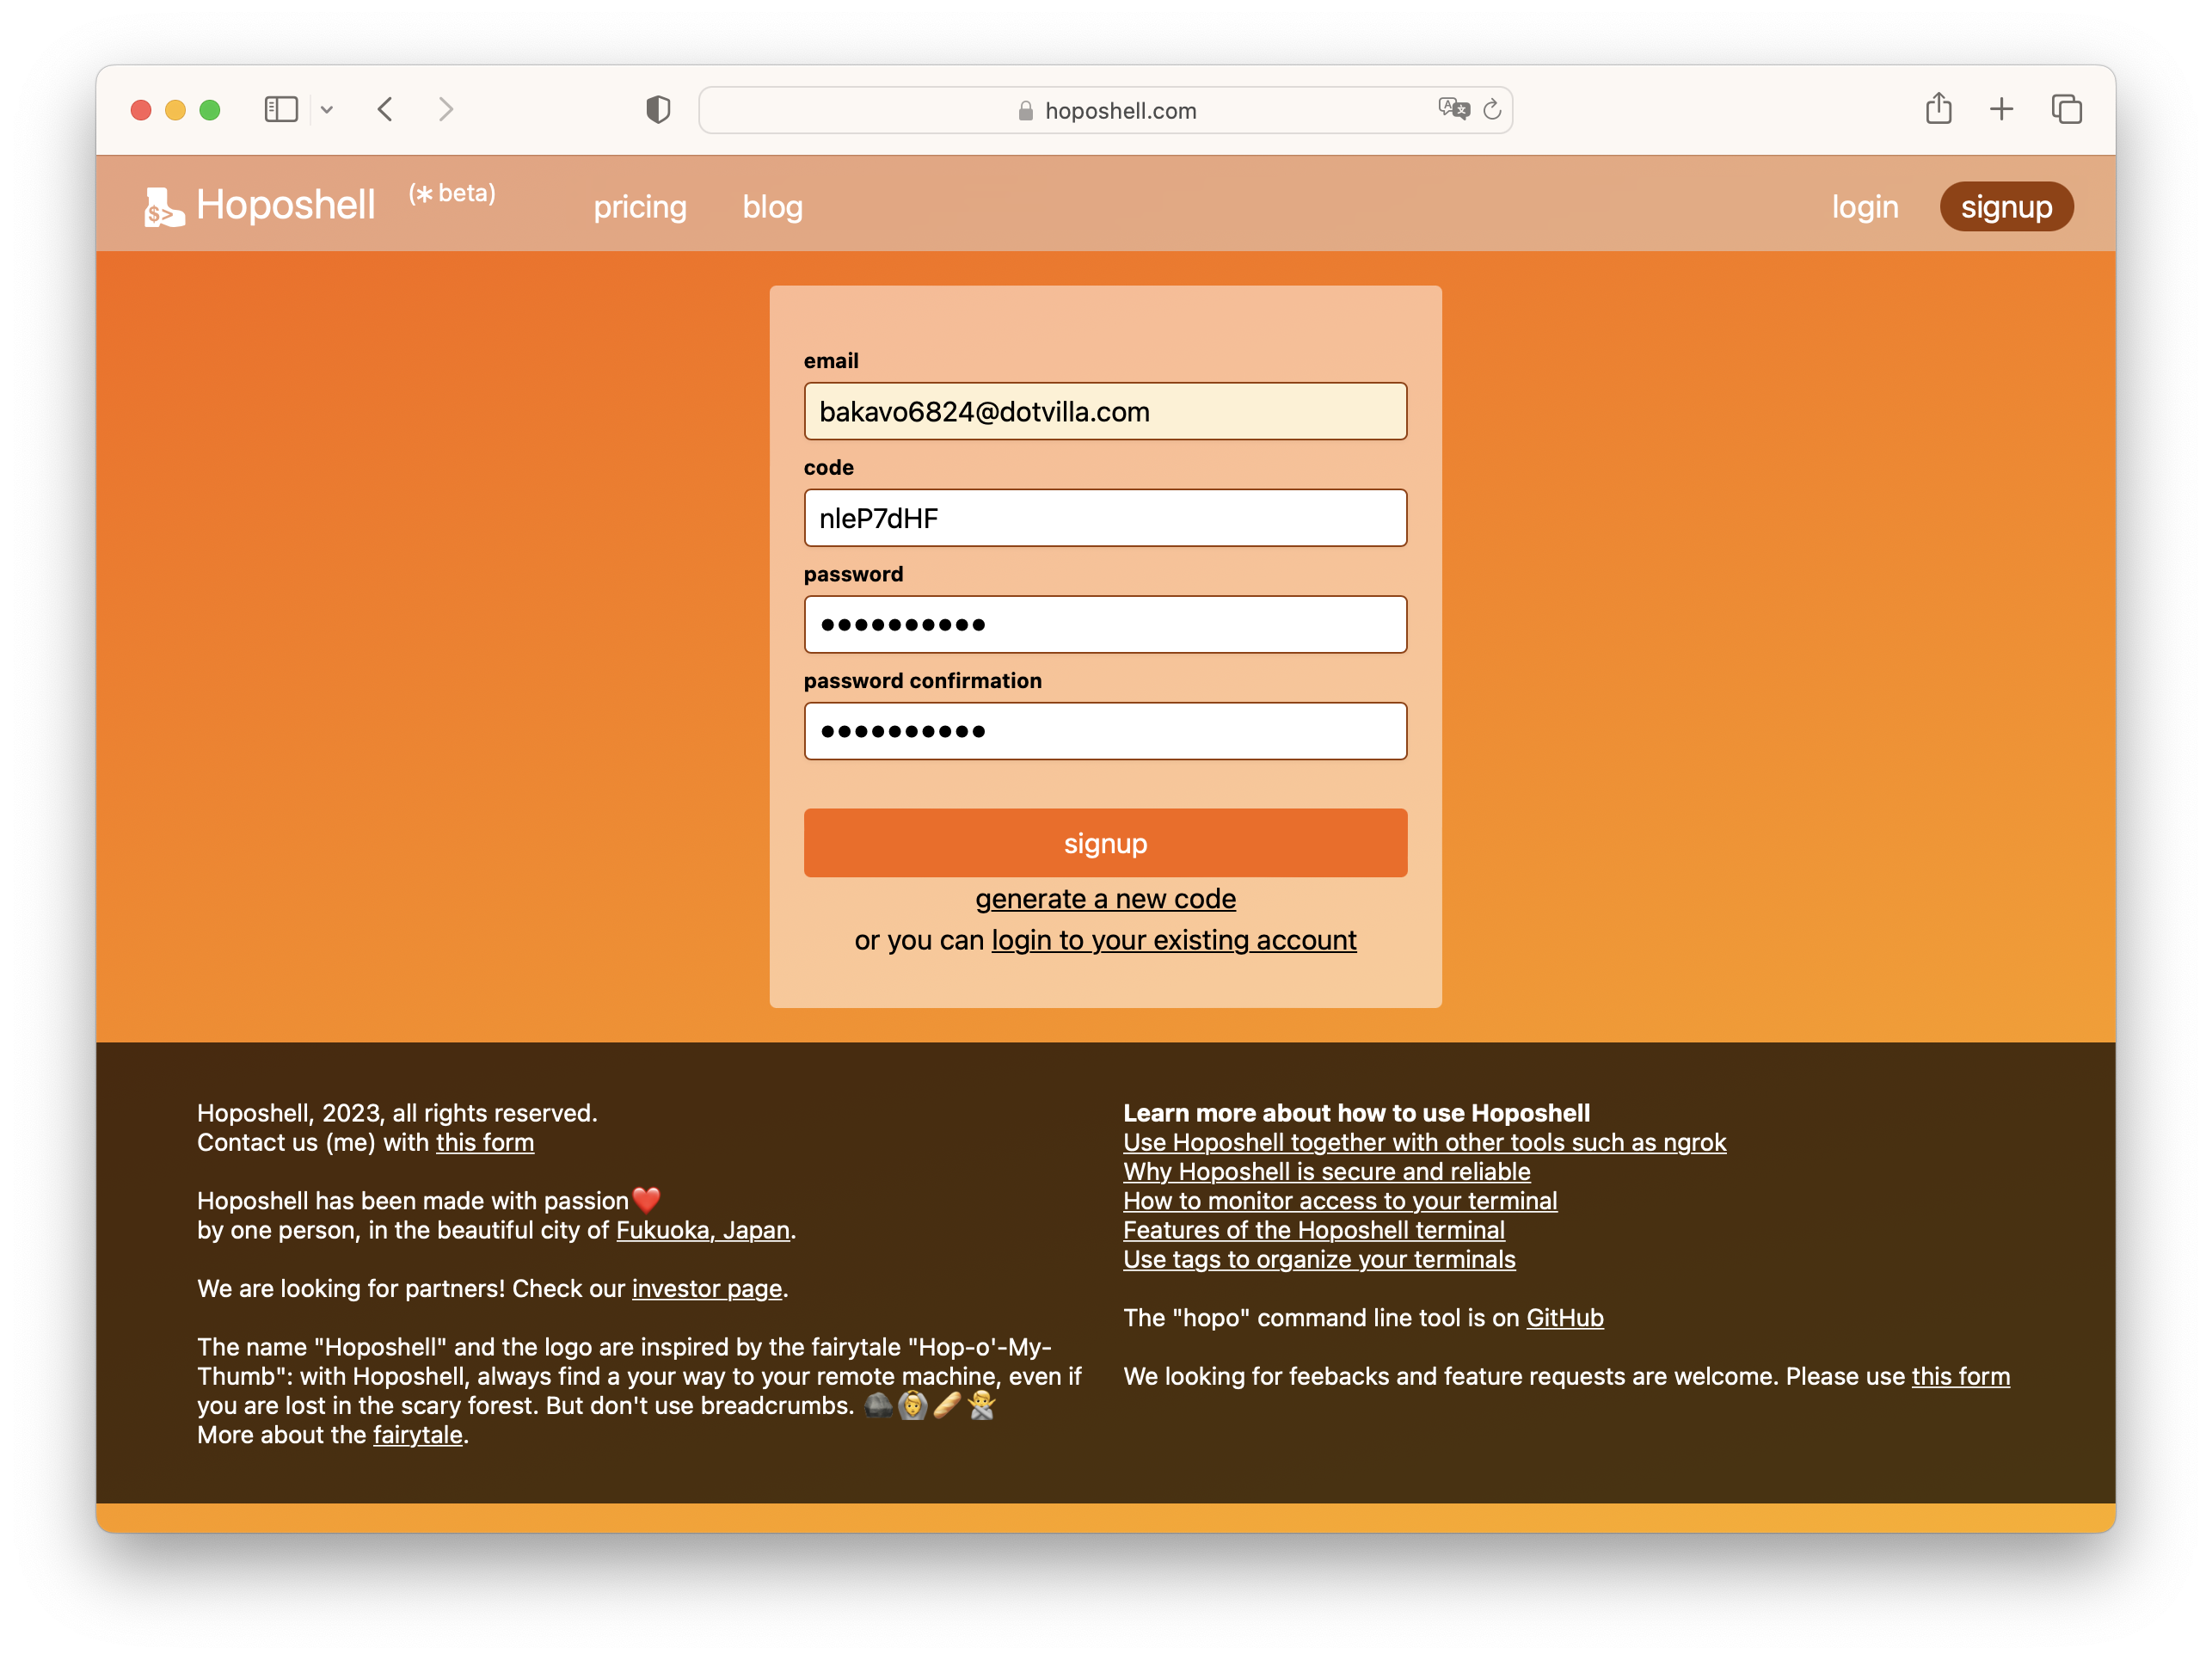Open link about using Hoposhell with ngrok
Image resolution: width=2212 pixels, height=1660 pixels.
pyautogui.click(x=1424, y=1142)
